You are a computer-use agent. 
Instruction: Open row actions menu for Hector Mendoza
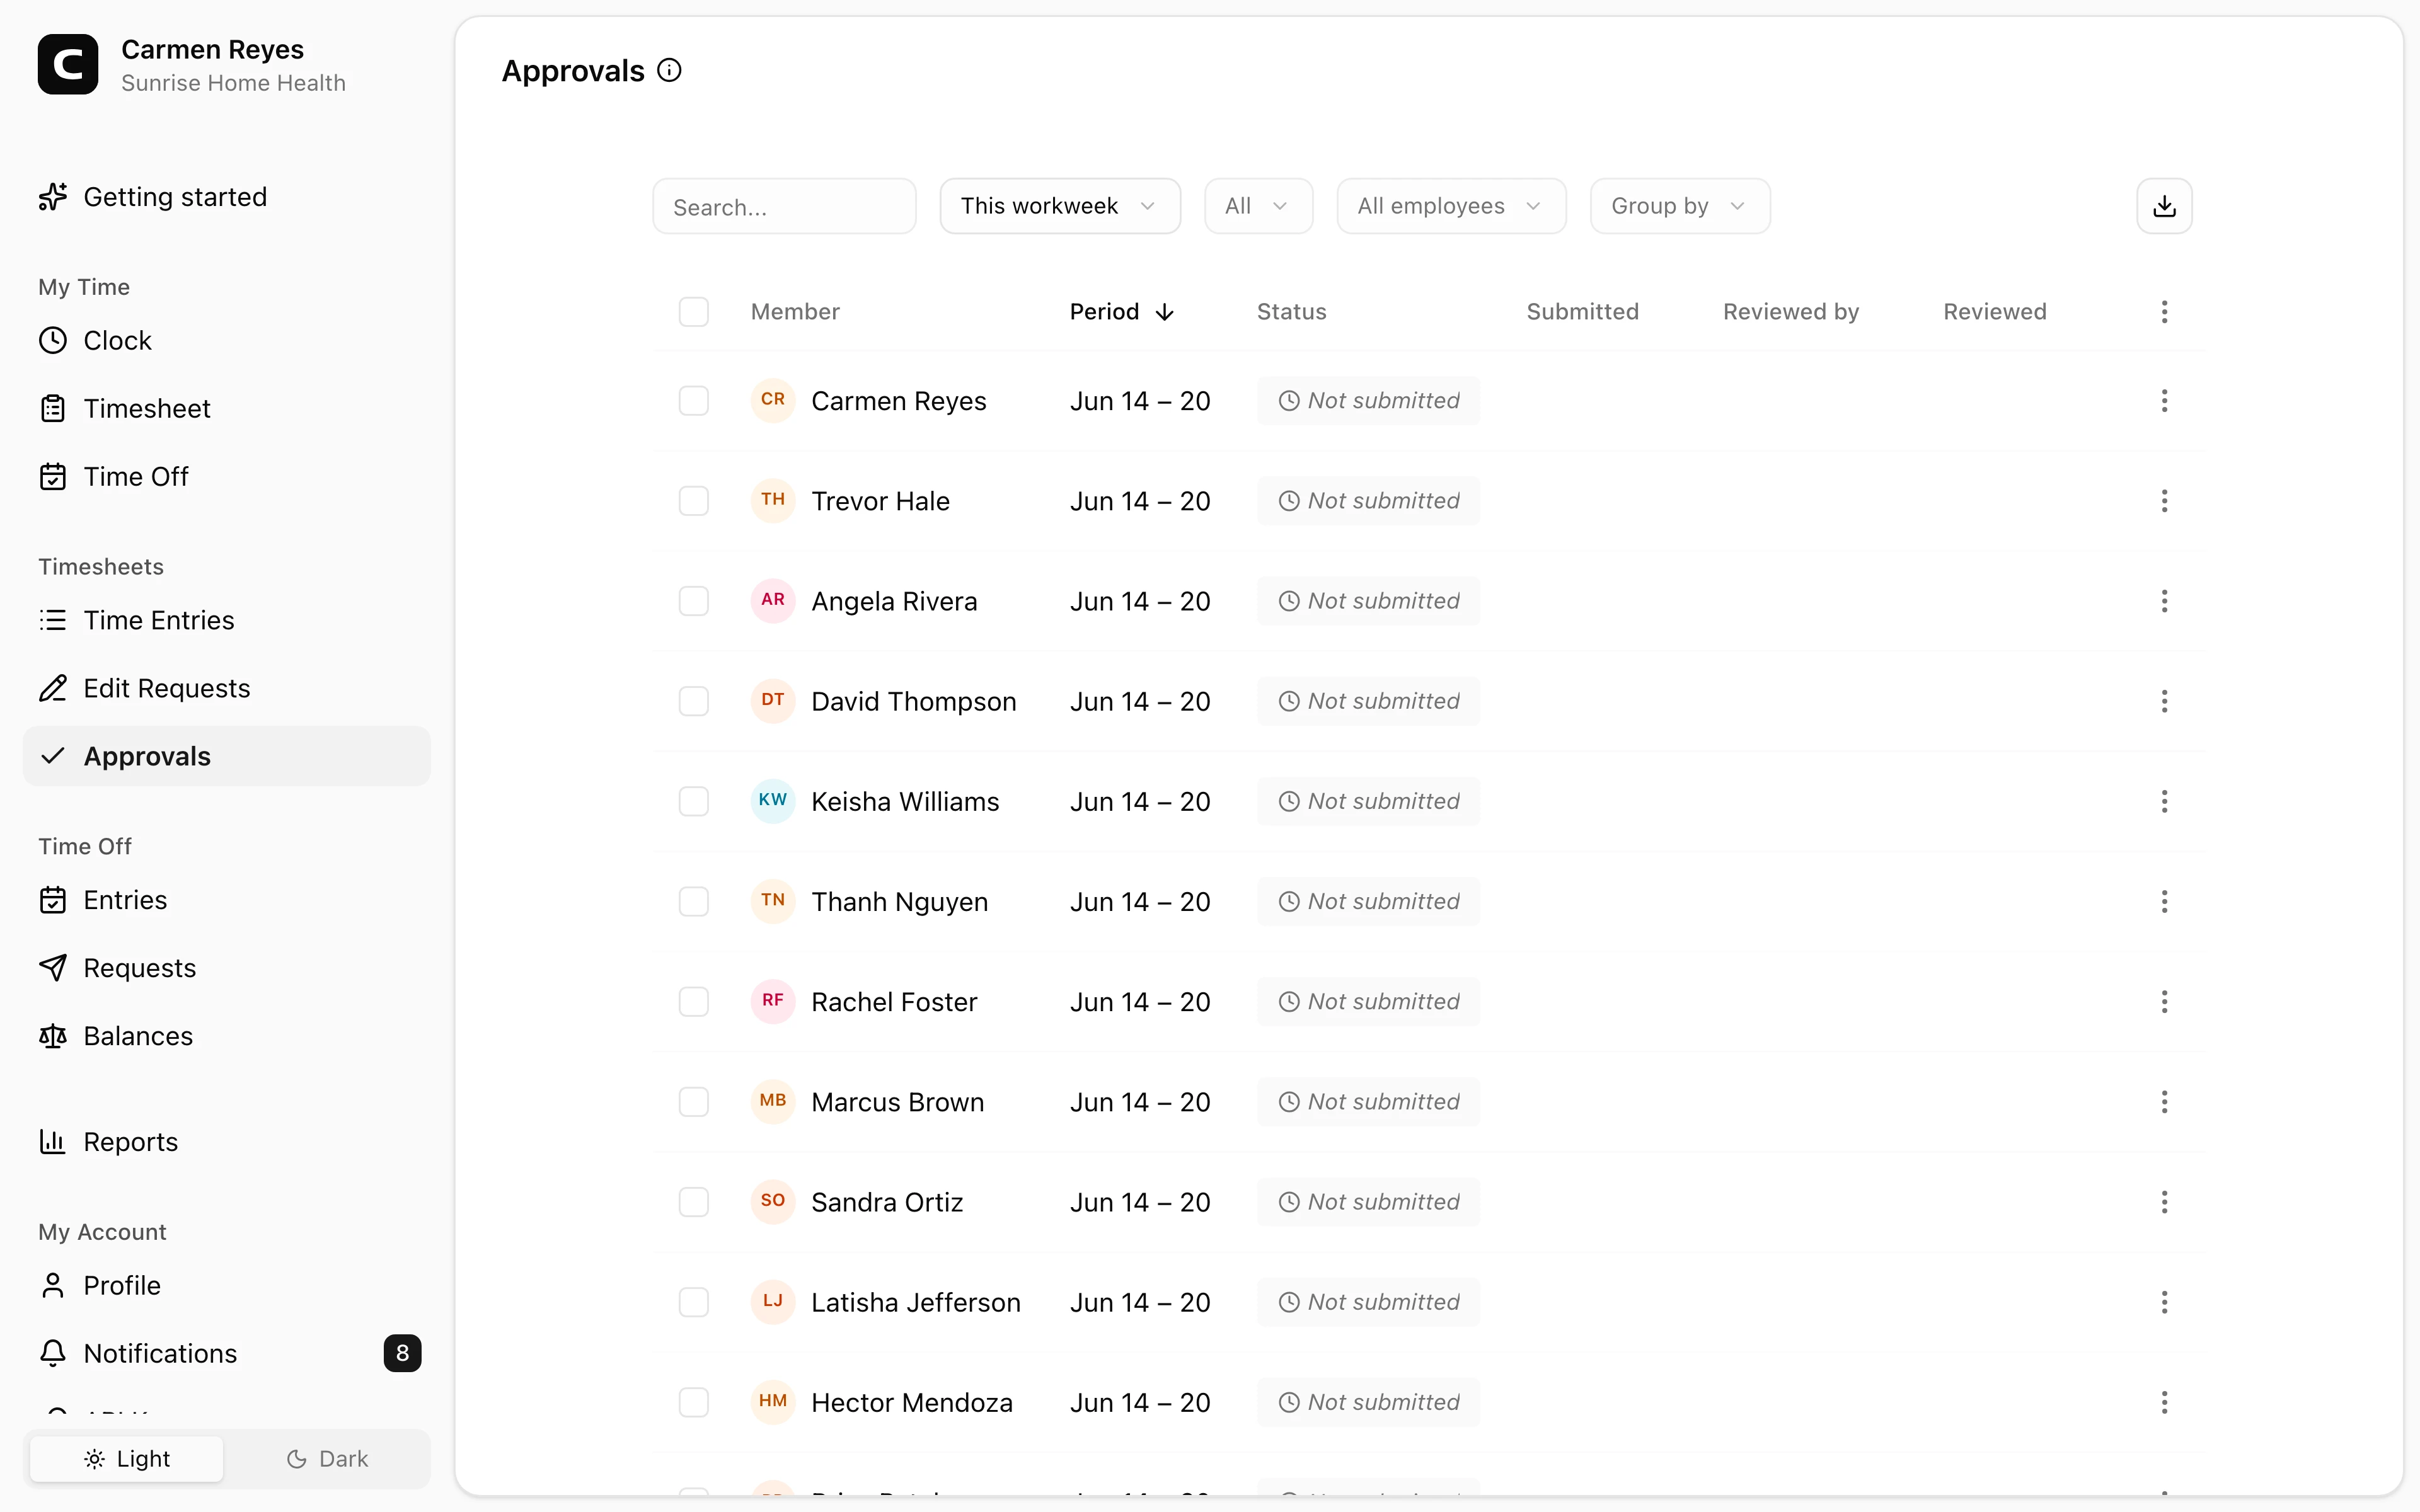click(x=2164, y=1403)
